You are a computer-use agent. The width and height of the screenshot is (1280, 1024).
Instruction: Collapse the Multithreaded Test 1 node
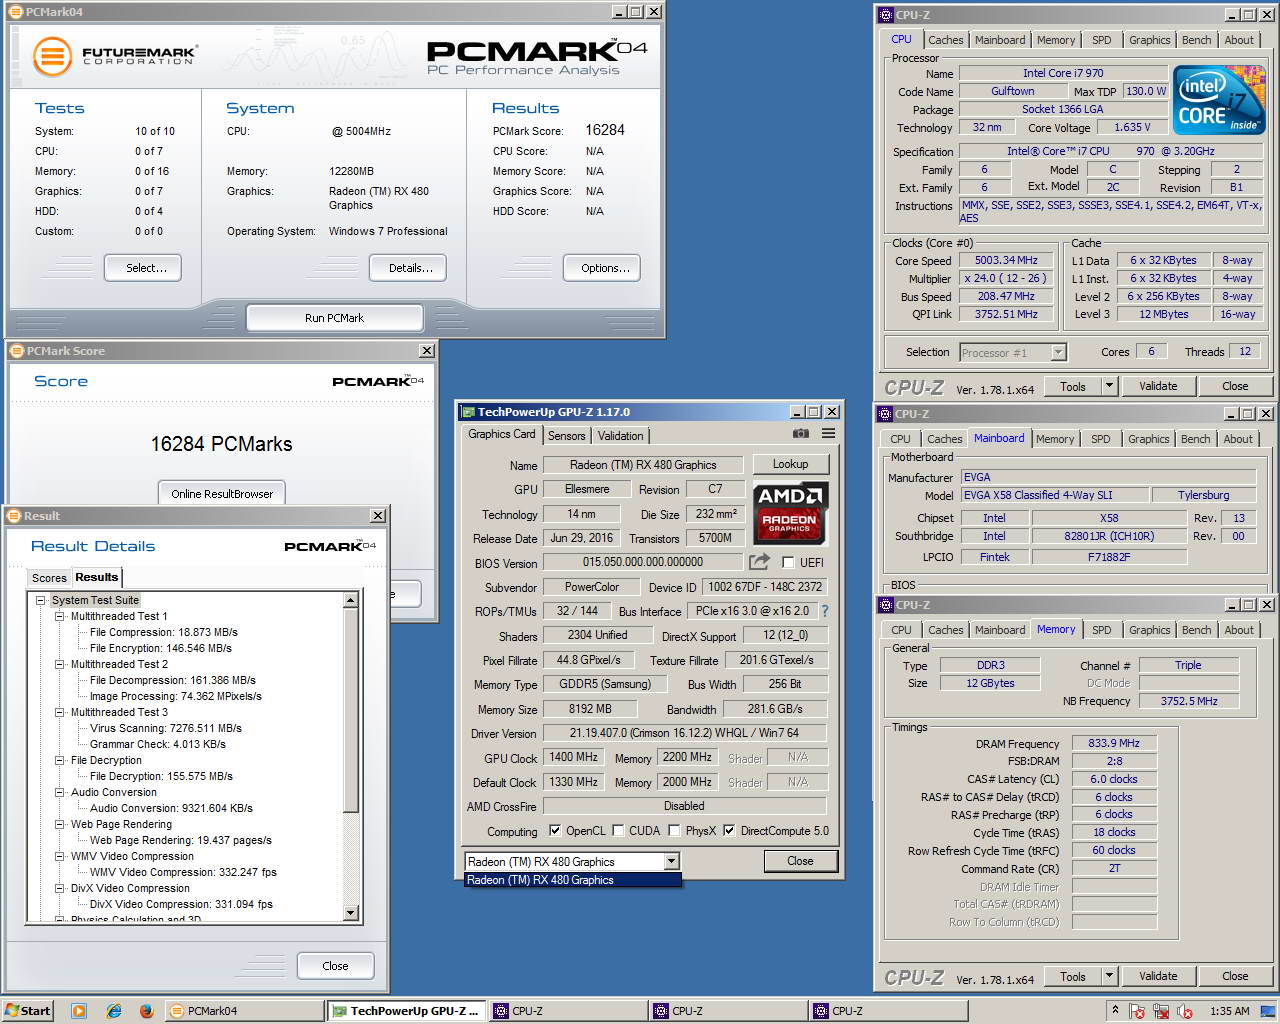60,616
